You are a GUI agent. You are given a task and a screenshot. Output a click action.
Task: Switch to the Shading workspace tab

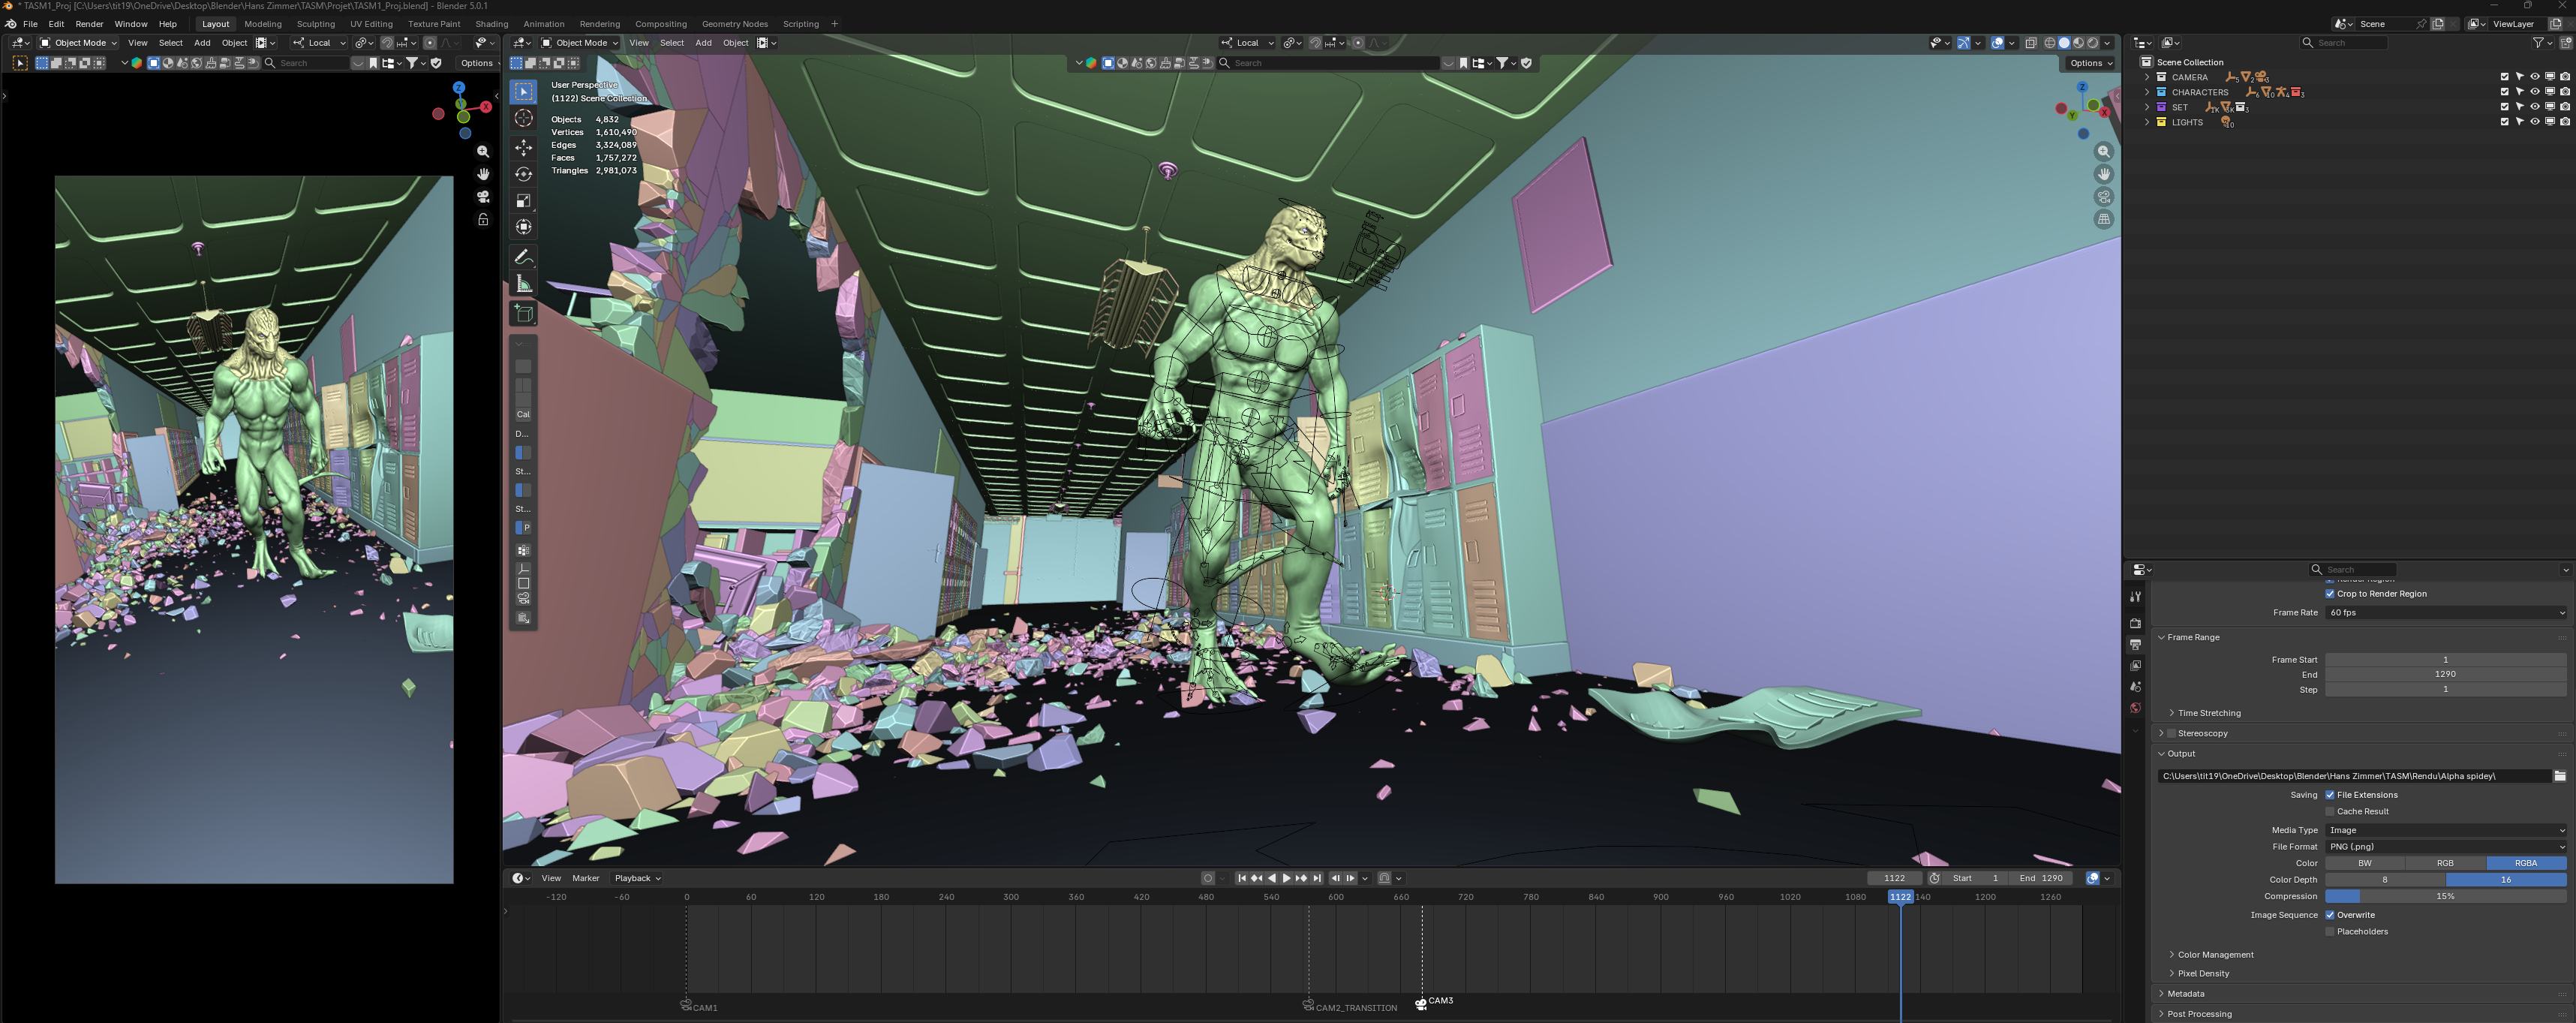(x=492, y=23)
